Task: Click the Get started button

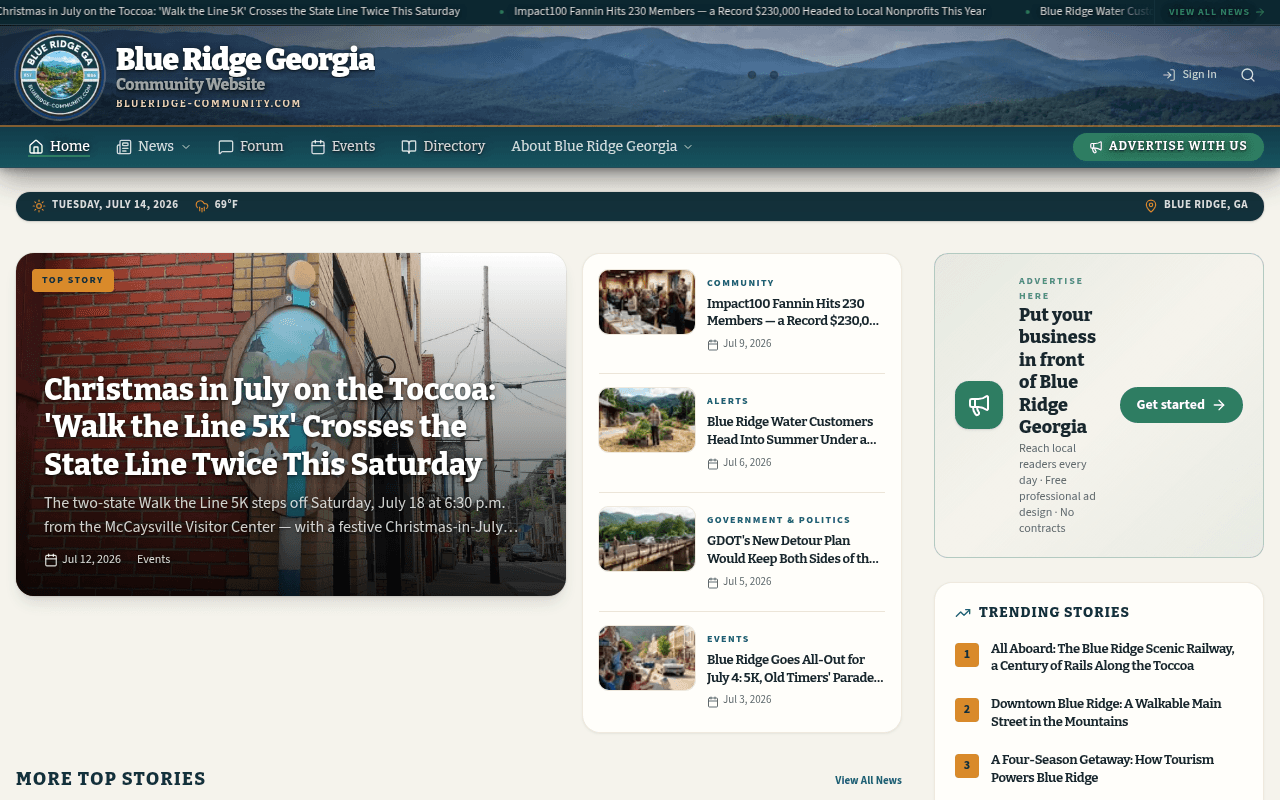Action: 1181,405
